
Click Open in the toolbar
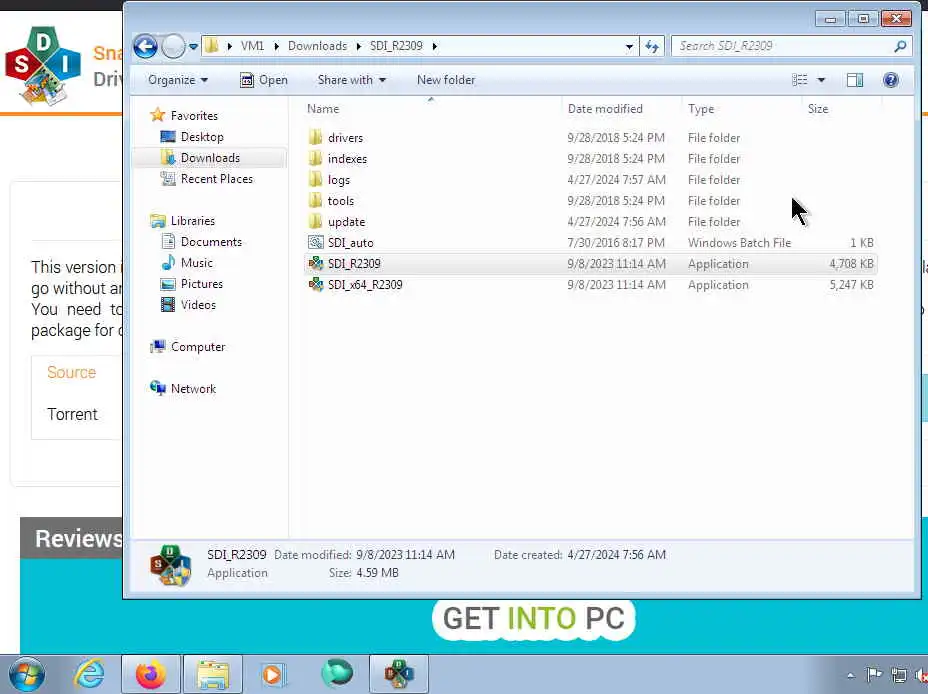point(264,80)
